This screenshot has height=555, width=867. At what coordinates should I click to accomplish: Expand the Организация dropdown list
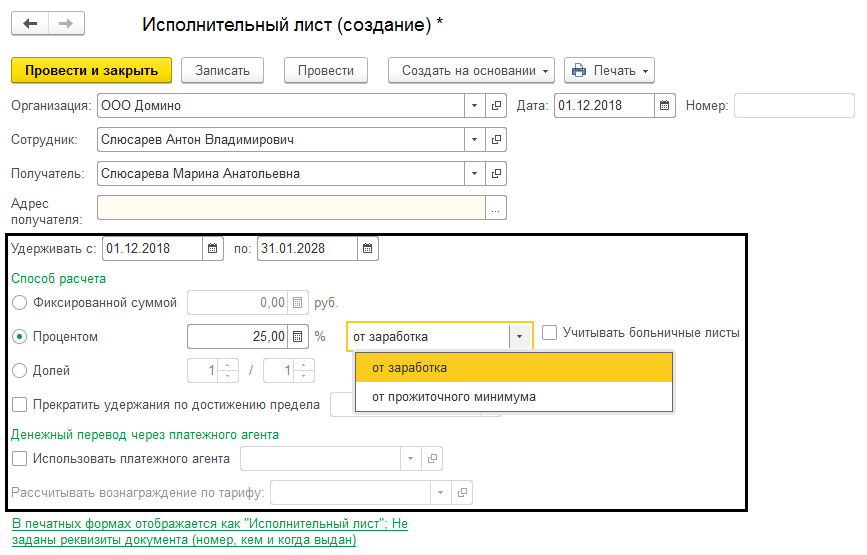[x=474, y=105]
